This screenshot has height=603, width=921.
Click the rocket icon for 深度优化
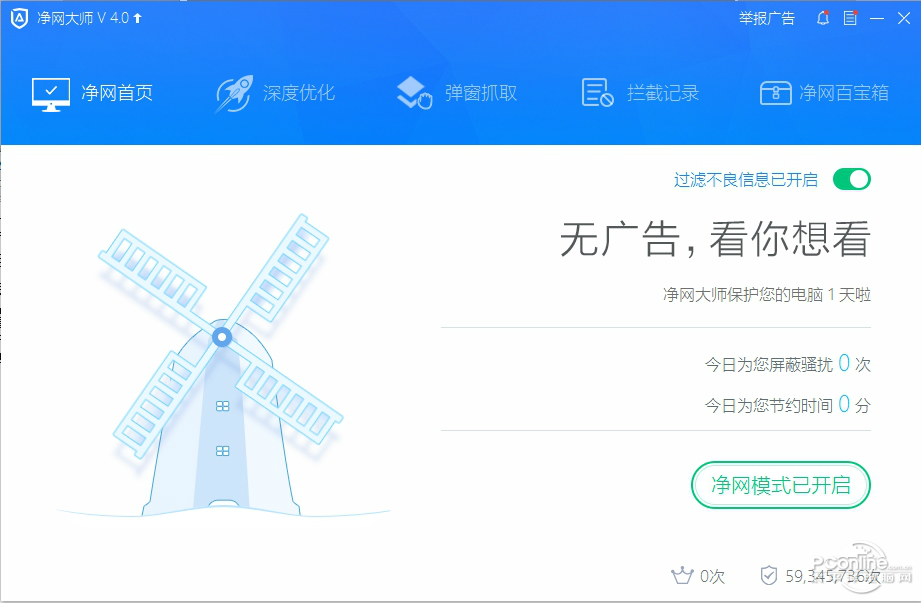coord(234,93)
